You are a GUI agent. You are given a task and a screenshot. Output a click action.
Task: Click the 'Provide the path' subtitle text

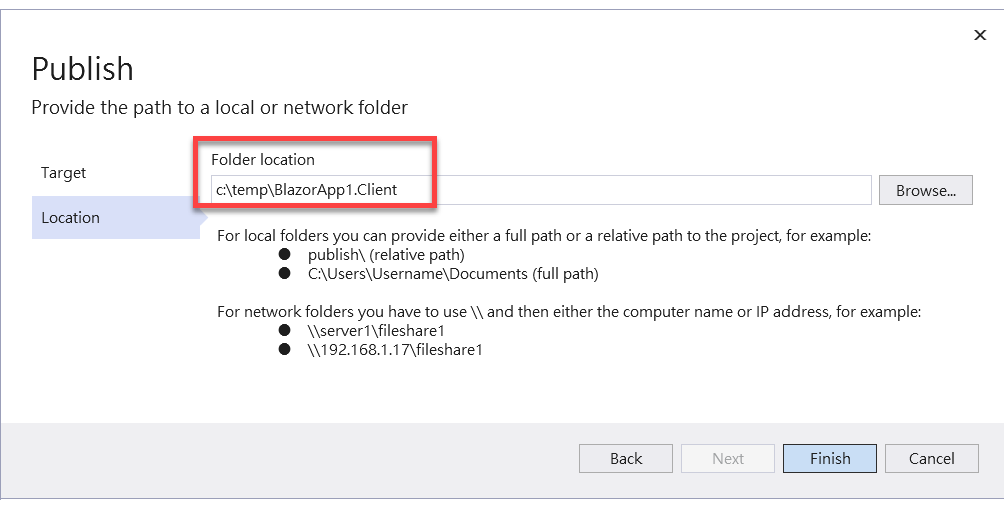click(220, 108)
